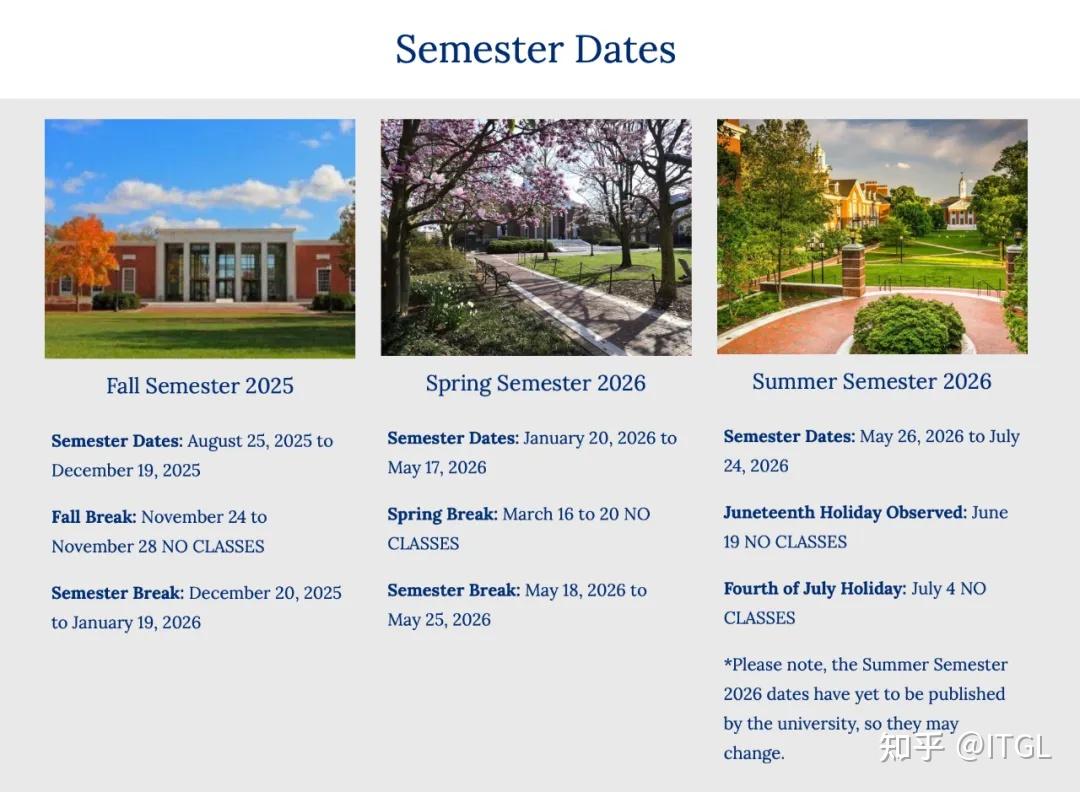1080x792 pixels.
Task: Click the Fall Break label
Action: [x=94, y=517]
